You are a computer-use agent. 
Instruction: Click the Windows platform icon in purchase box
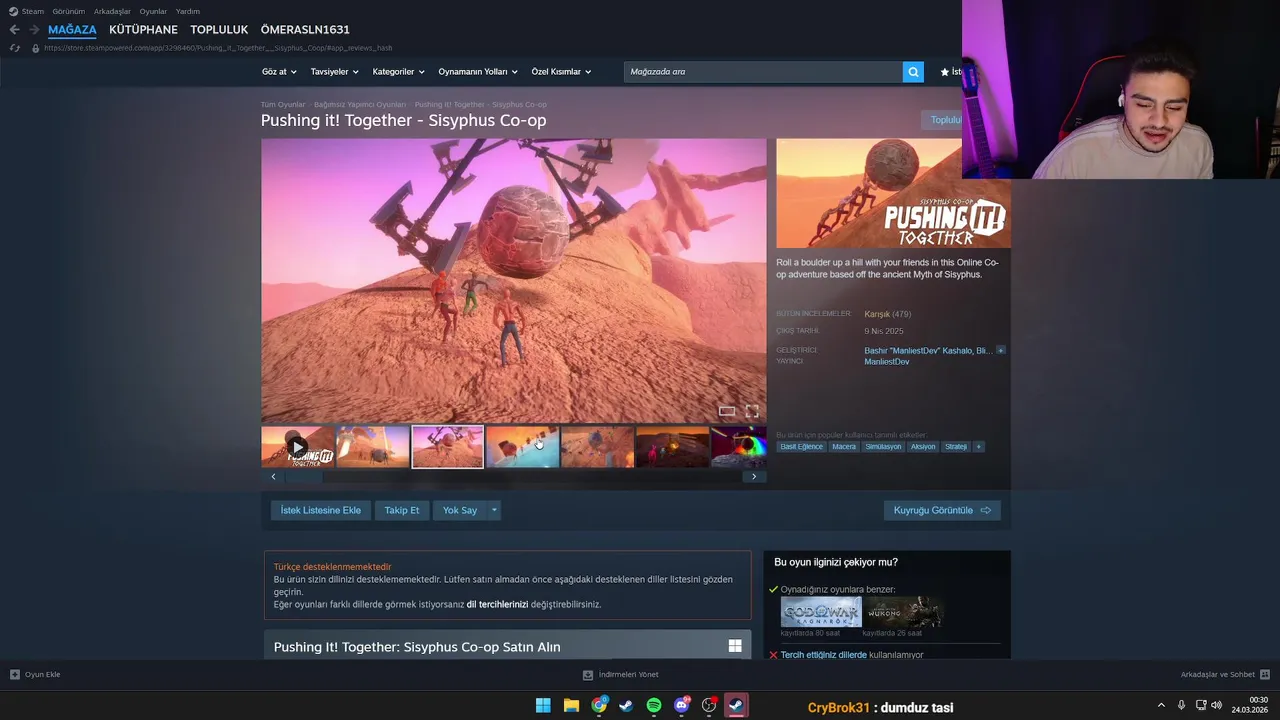(x=735, y=646)
